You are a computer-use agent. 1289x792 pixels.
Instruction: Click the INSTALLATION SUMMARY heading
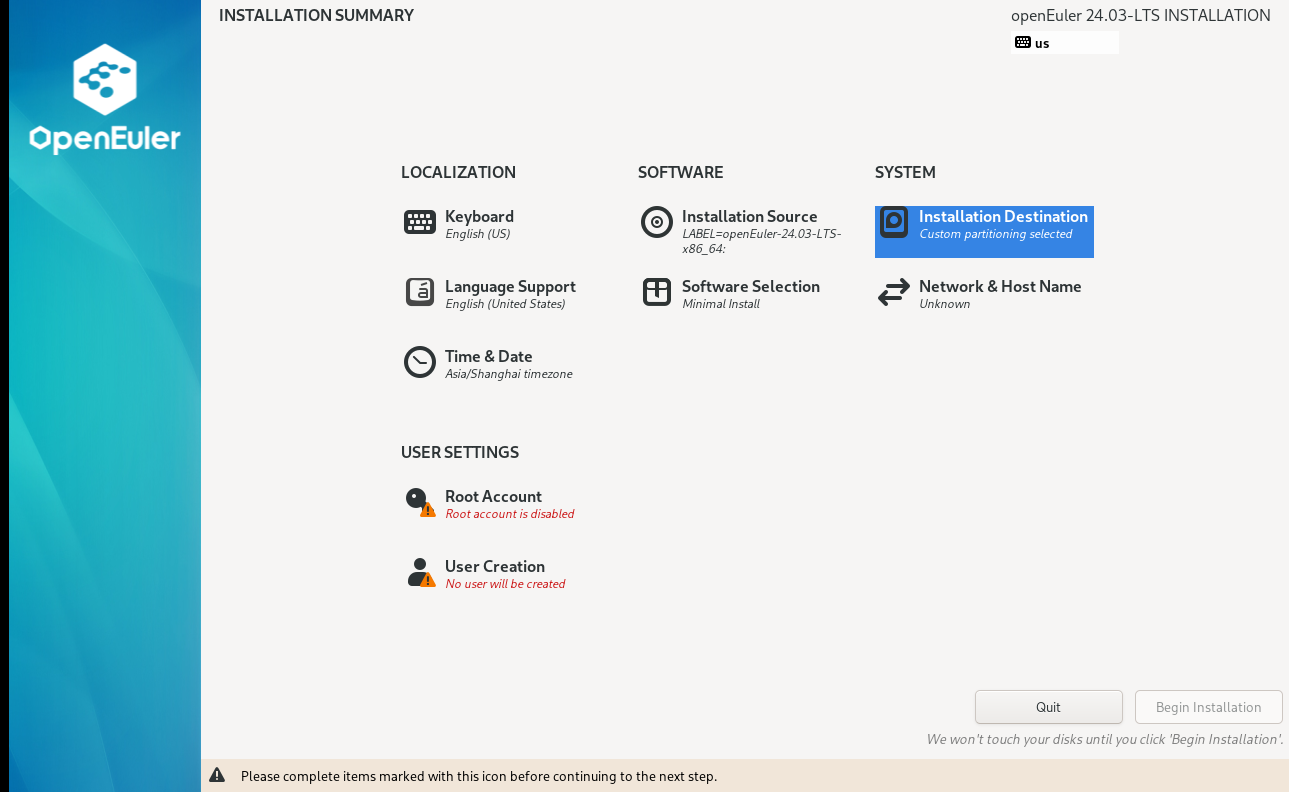pos(316,15)
